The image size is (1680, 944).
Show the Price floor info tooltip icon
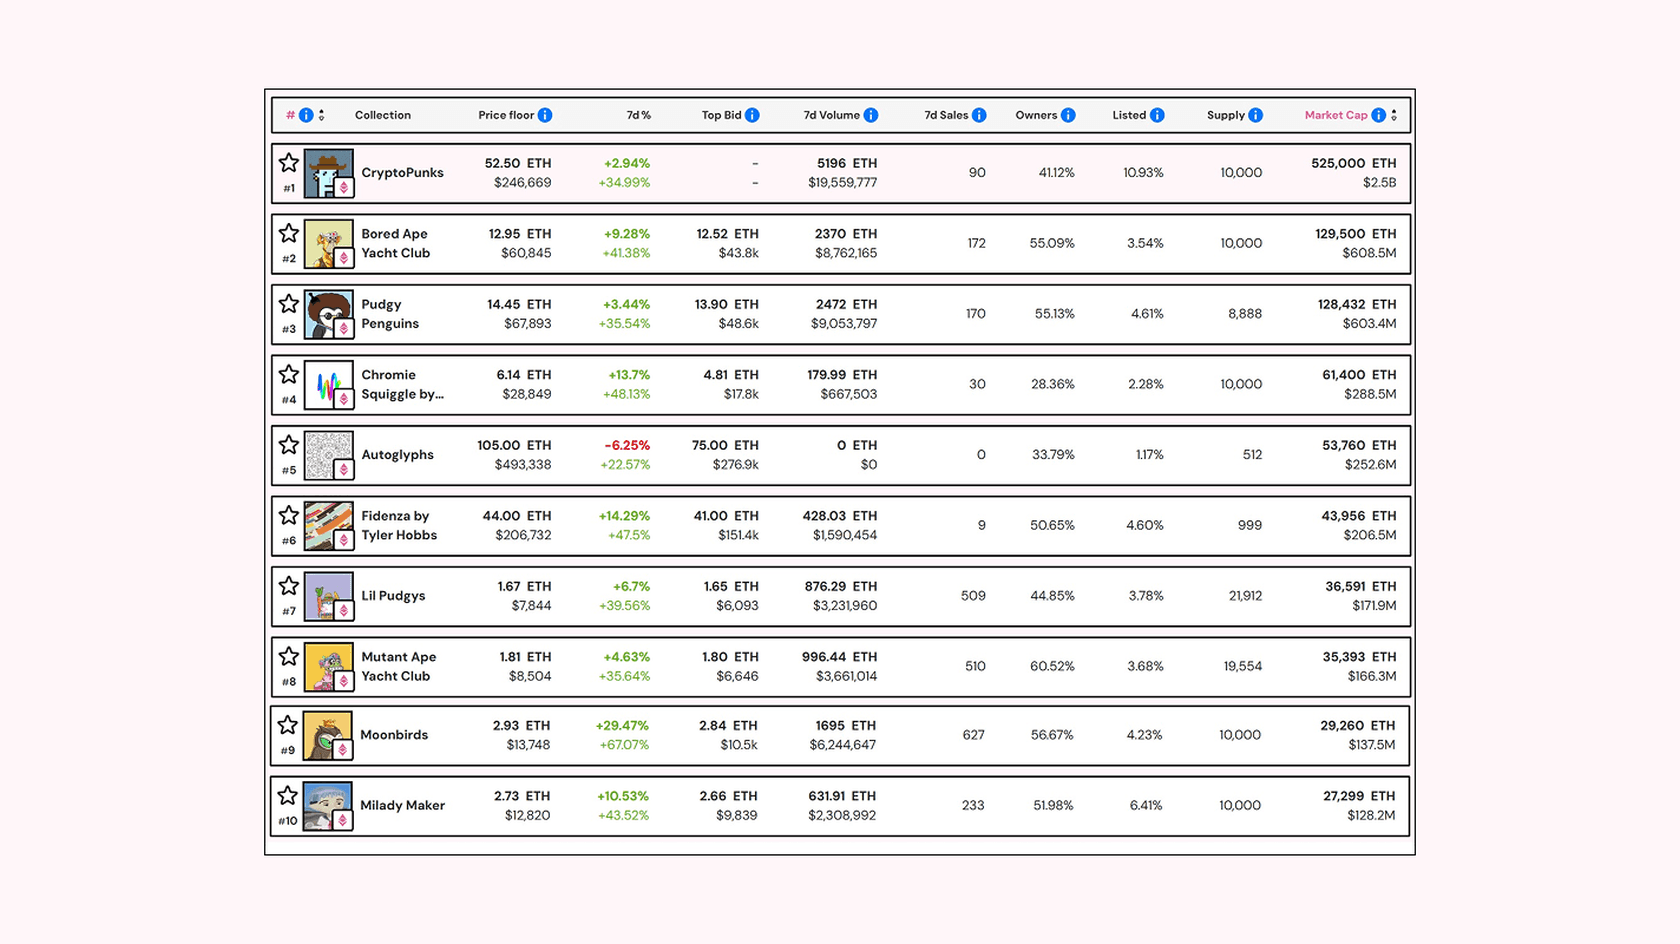(545, 115)
